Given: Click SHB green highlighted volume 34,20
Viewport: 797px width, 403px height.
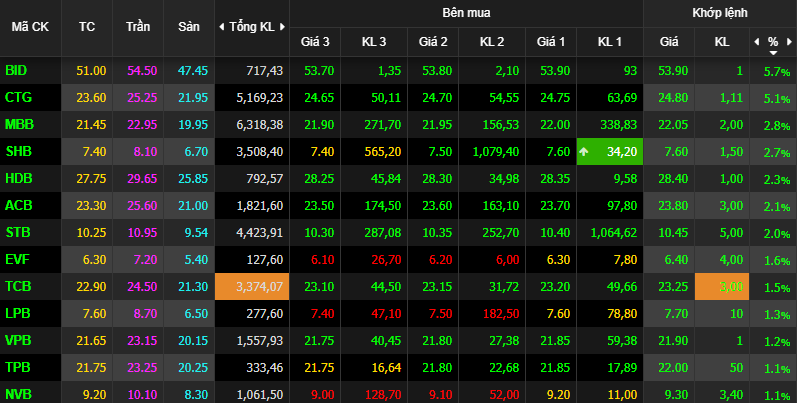Looking at the screenshot, I should click(610, 151).
